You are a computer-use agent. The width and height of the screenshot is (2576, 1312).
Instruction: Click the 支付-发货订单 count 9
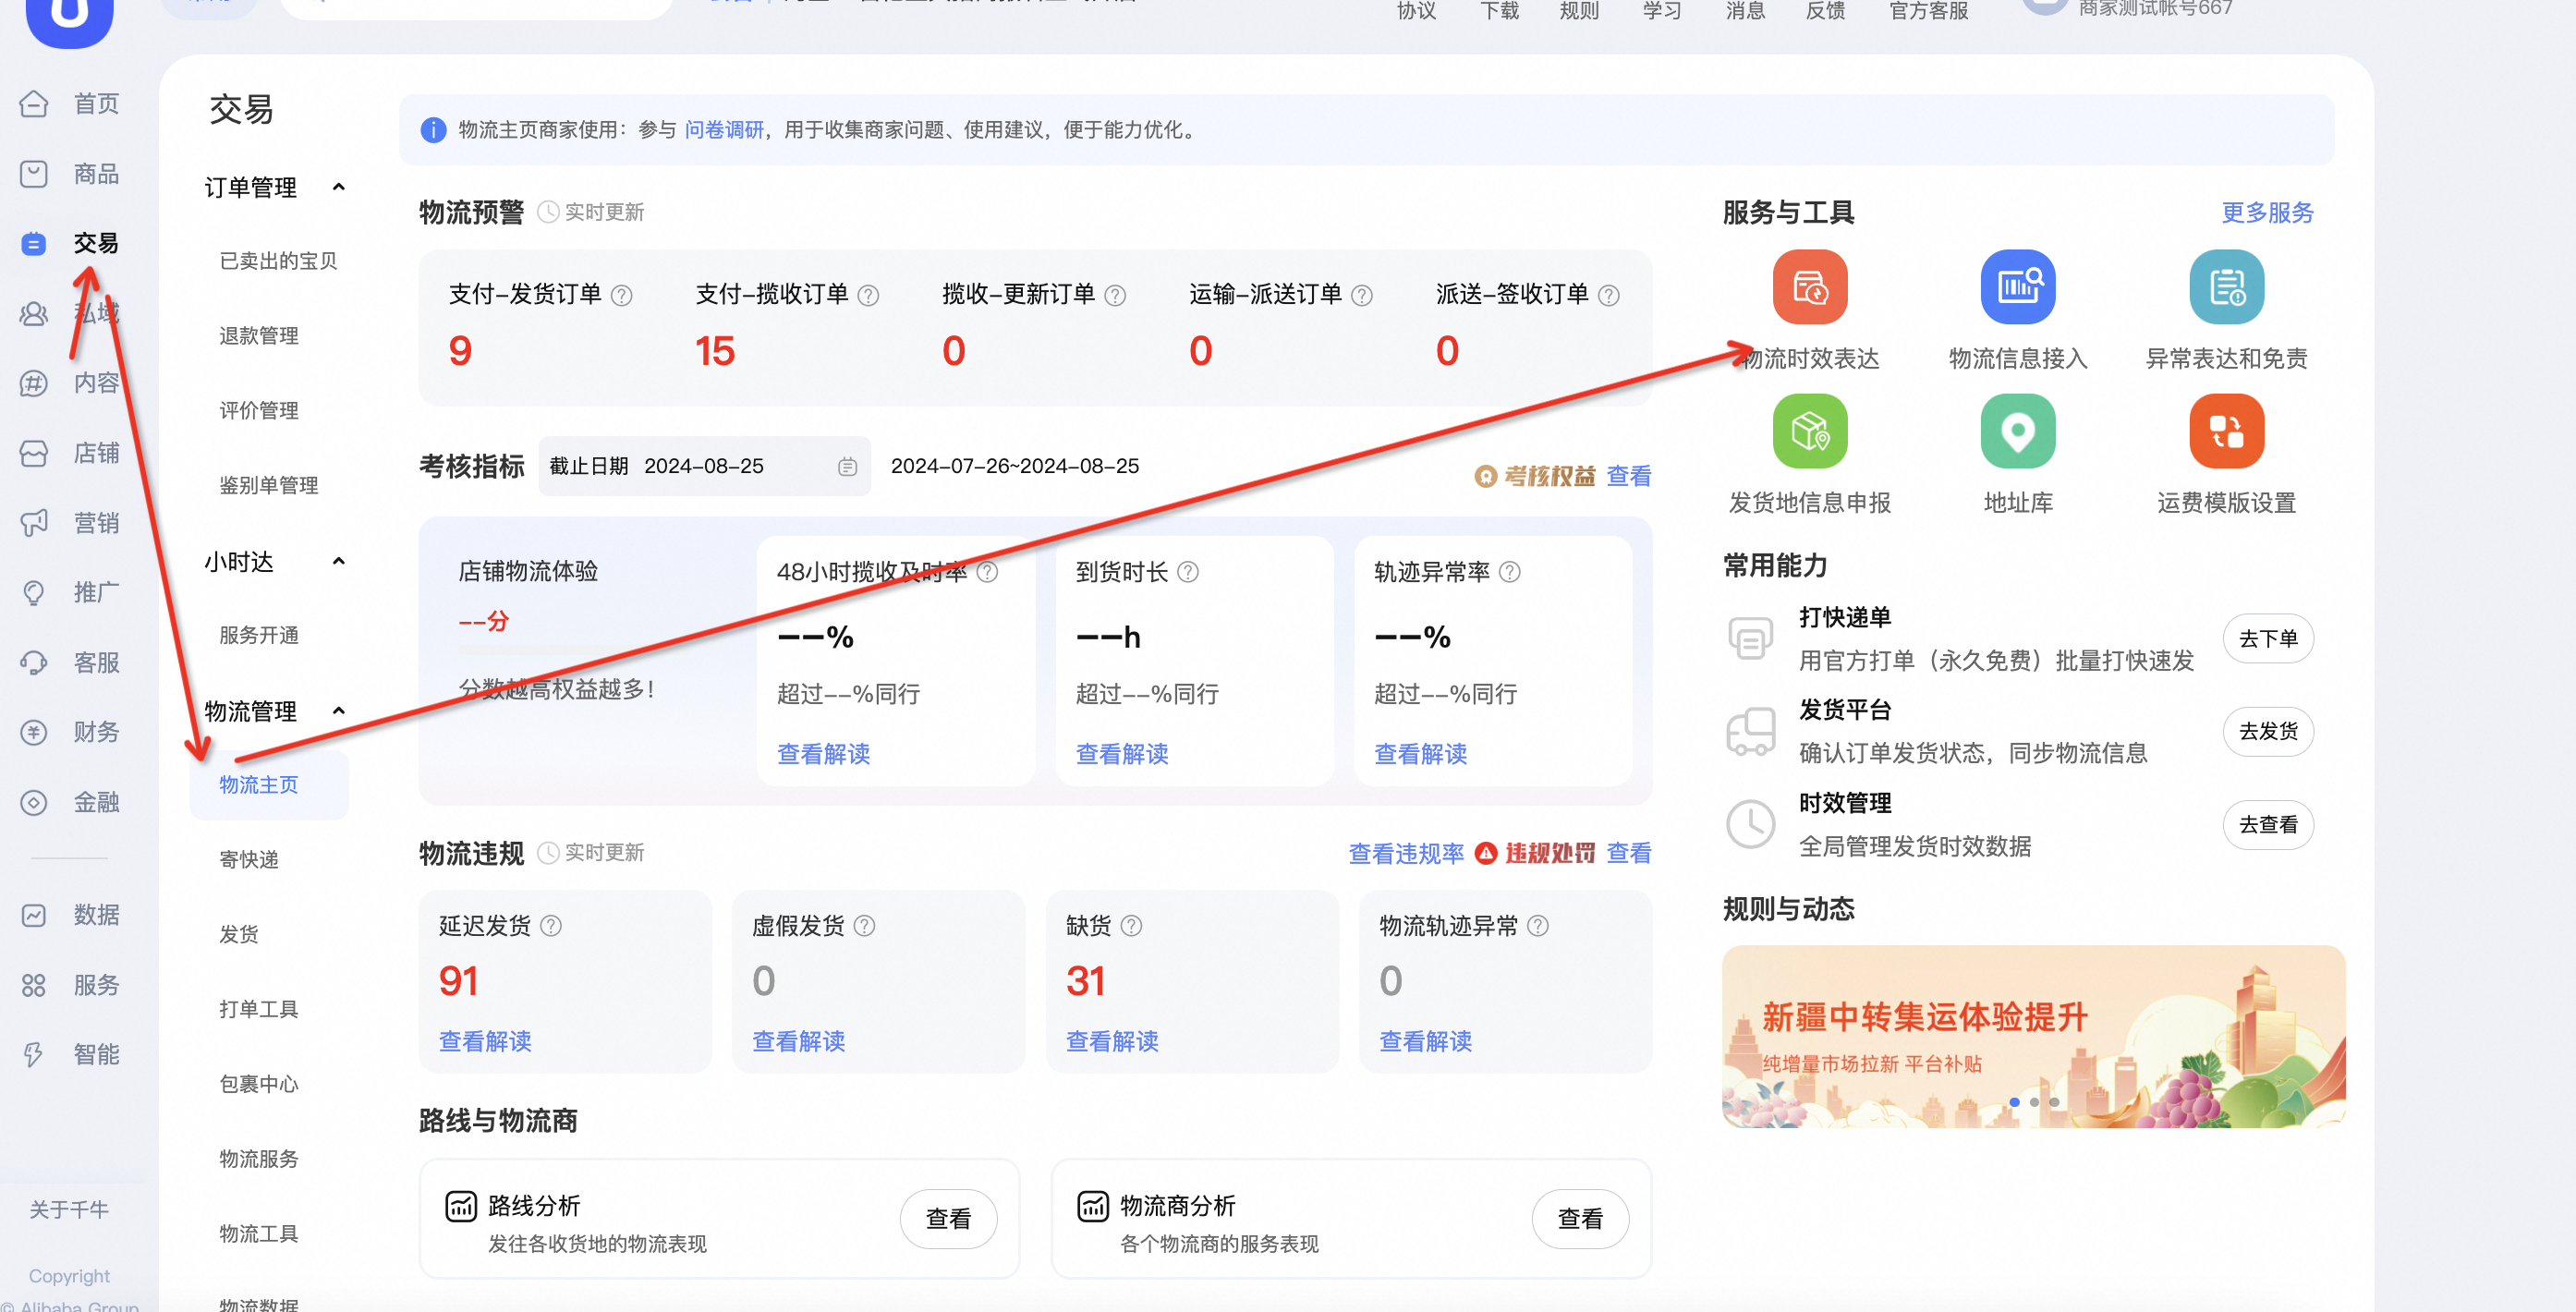point(459,351)
